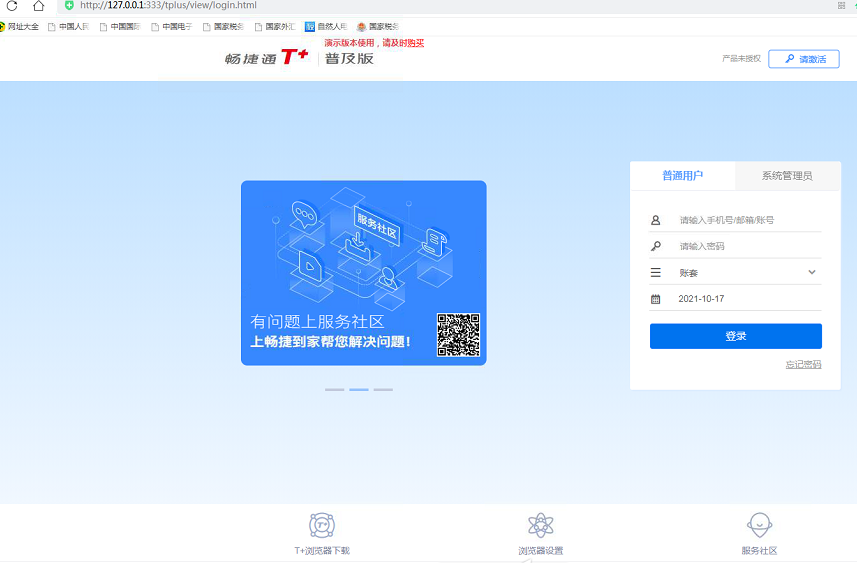Image resolution: width=857 pixels, height=563 pixels.
Task: Go to the browser home page icon
Action: (38, 6)
